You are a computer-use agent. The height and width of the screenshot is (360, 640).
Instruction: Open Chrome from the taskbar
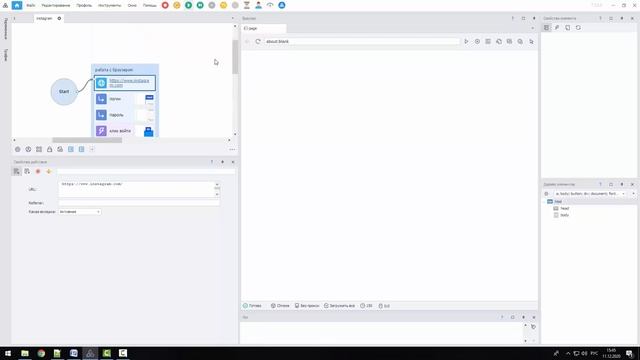click(x=41, y=353)
